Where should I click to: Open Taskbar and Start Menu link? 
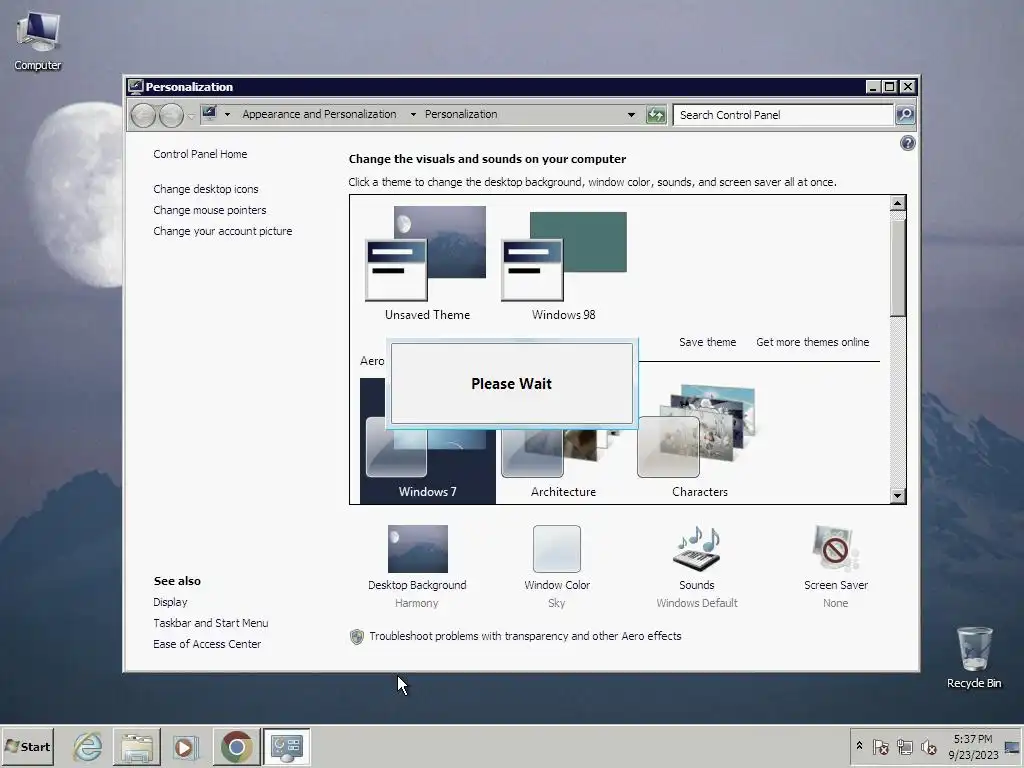[211, 623]
